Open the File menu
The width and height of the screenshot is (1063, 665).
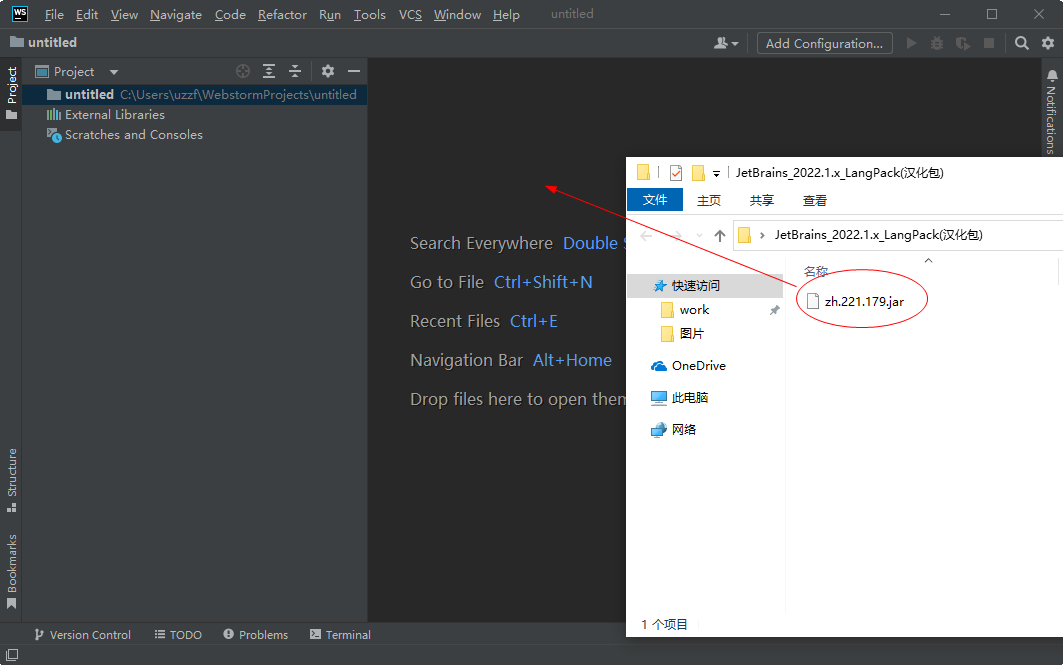click(54, 14)
